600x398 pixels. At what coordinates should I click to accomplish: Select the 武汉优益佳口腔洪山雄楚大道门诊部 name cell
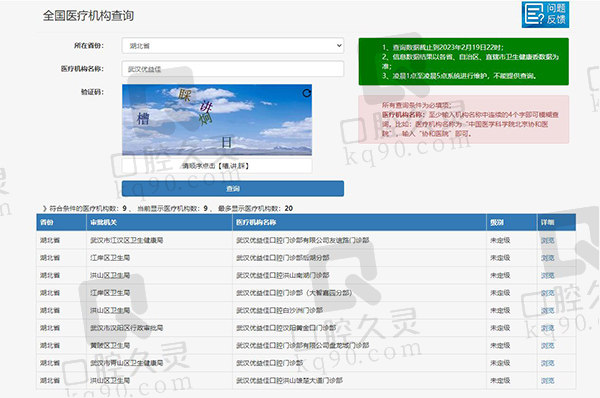pyautogui.click(x=359, y=381)
